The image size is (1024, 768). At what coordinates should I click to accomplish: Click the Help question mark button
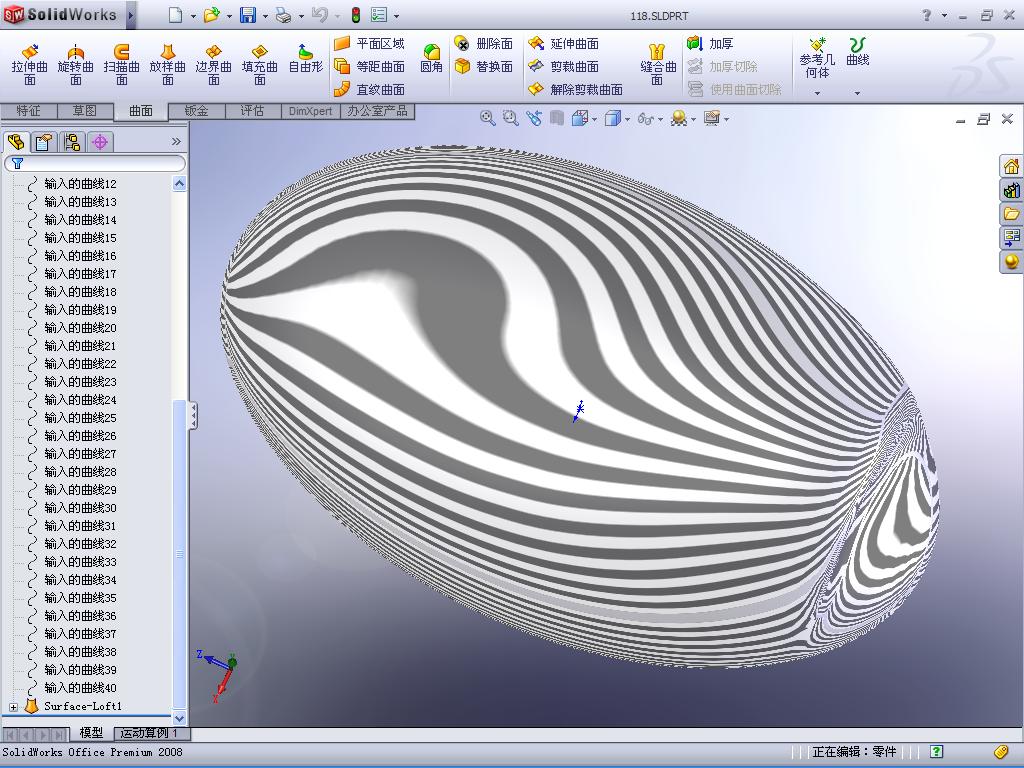click(x=926, y=15)
